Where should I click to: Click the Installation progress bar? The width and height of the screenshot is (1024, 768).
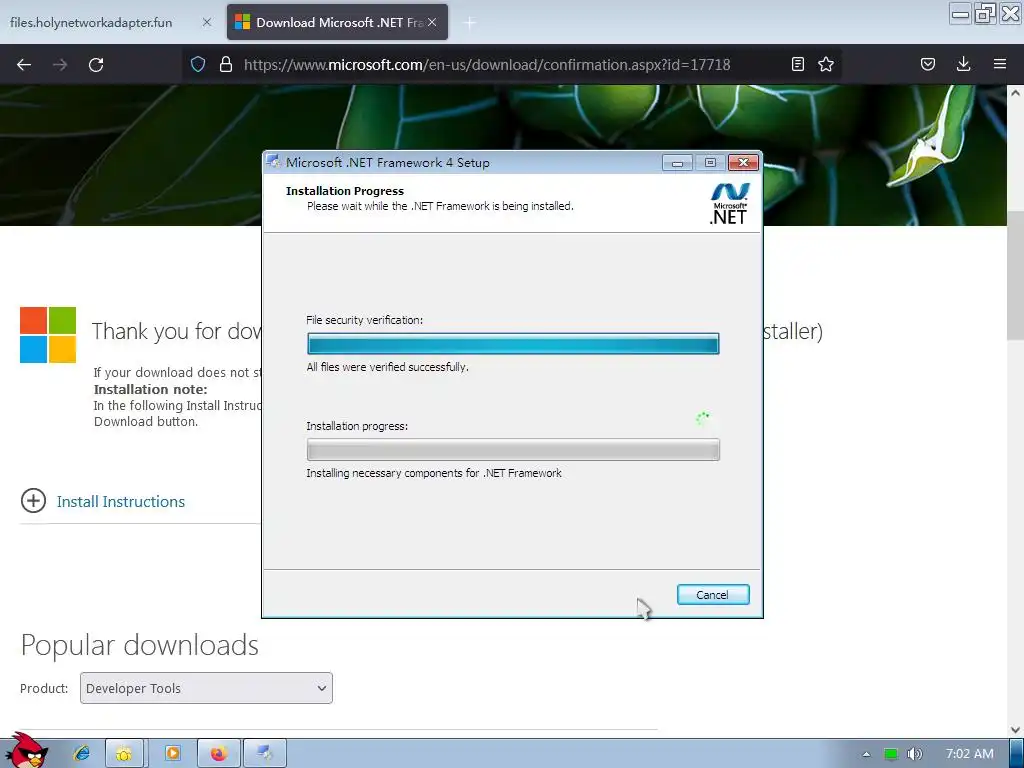click(513, 449)
